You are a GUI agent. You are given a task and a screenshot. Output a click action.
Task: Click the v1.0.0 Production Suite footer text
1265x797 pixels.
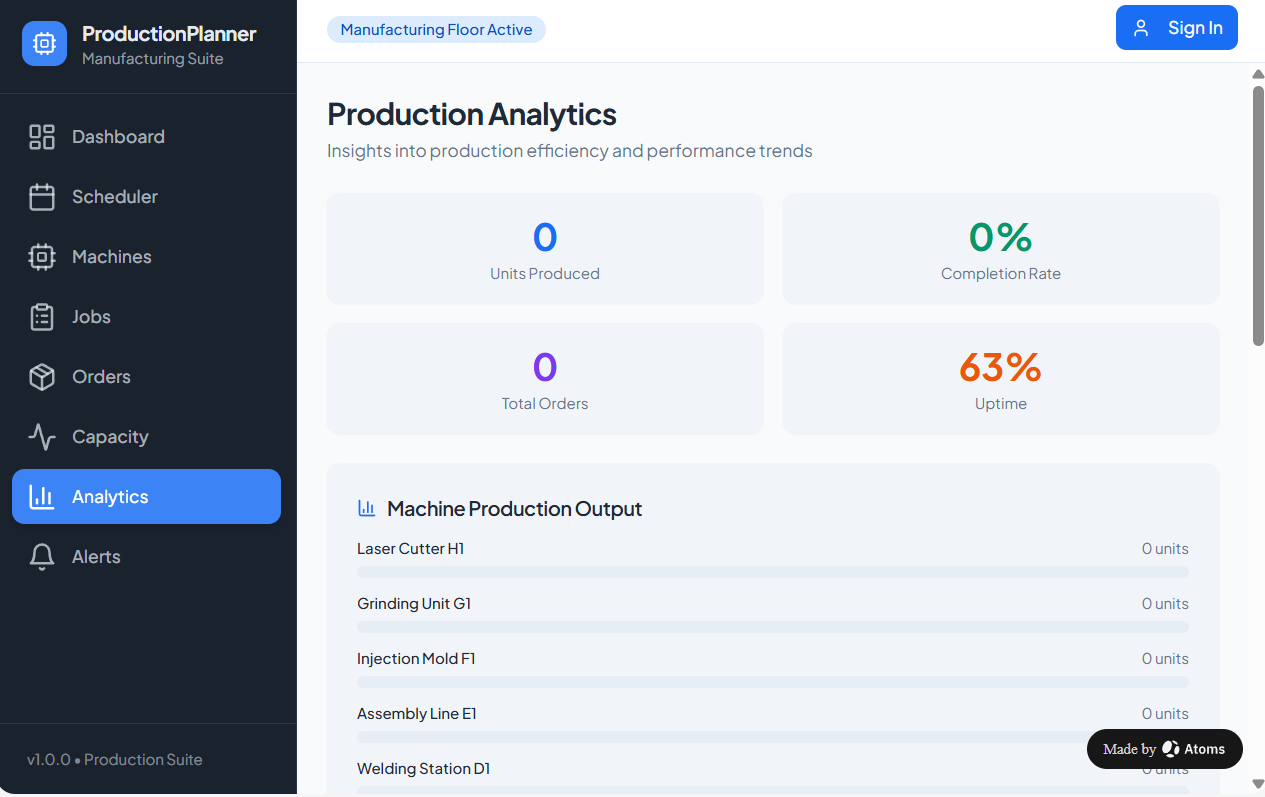point(115,760)
